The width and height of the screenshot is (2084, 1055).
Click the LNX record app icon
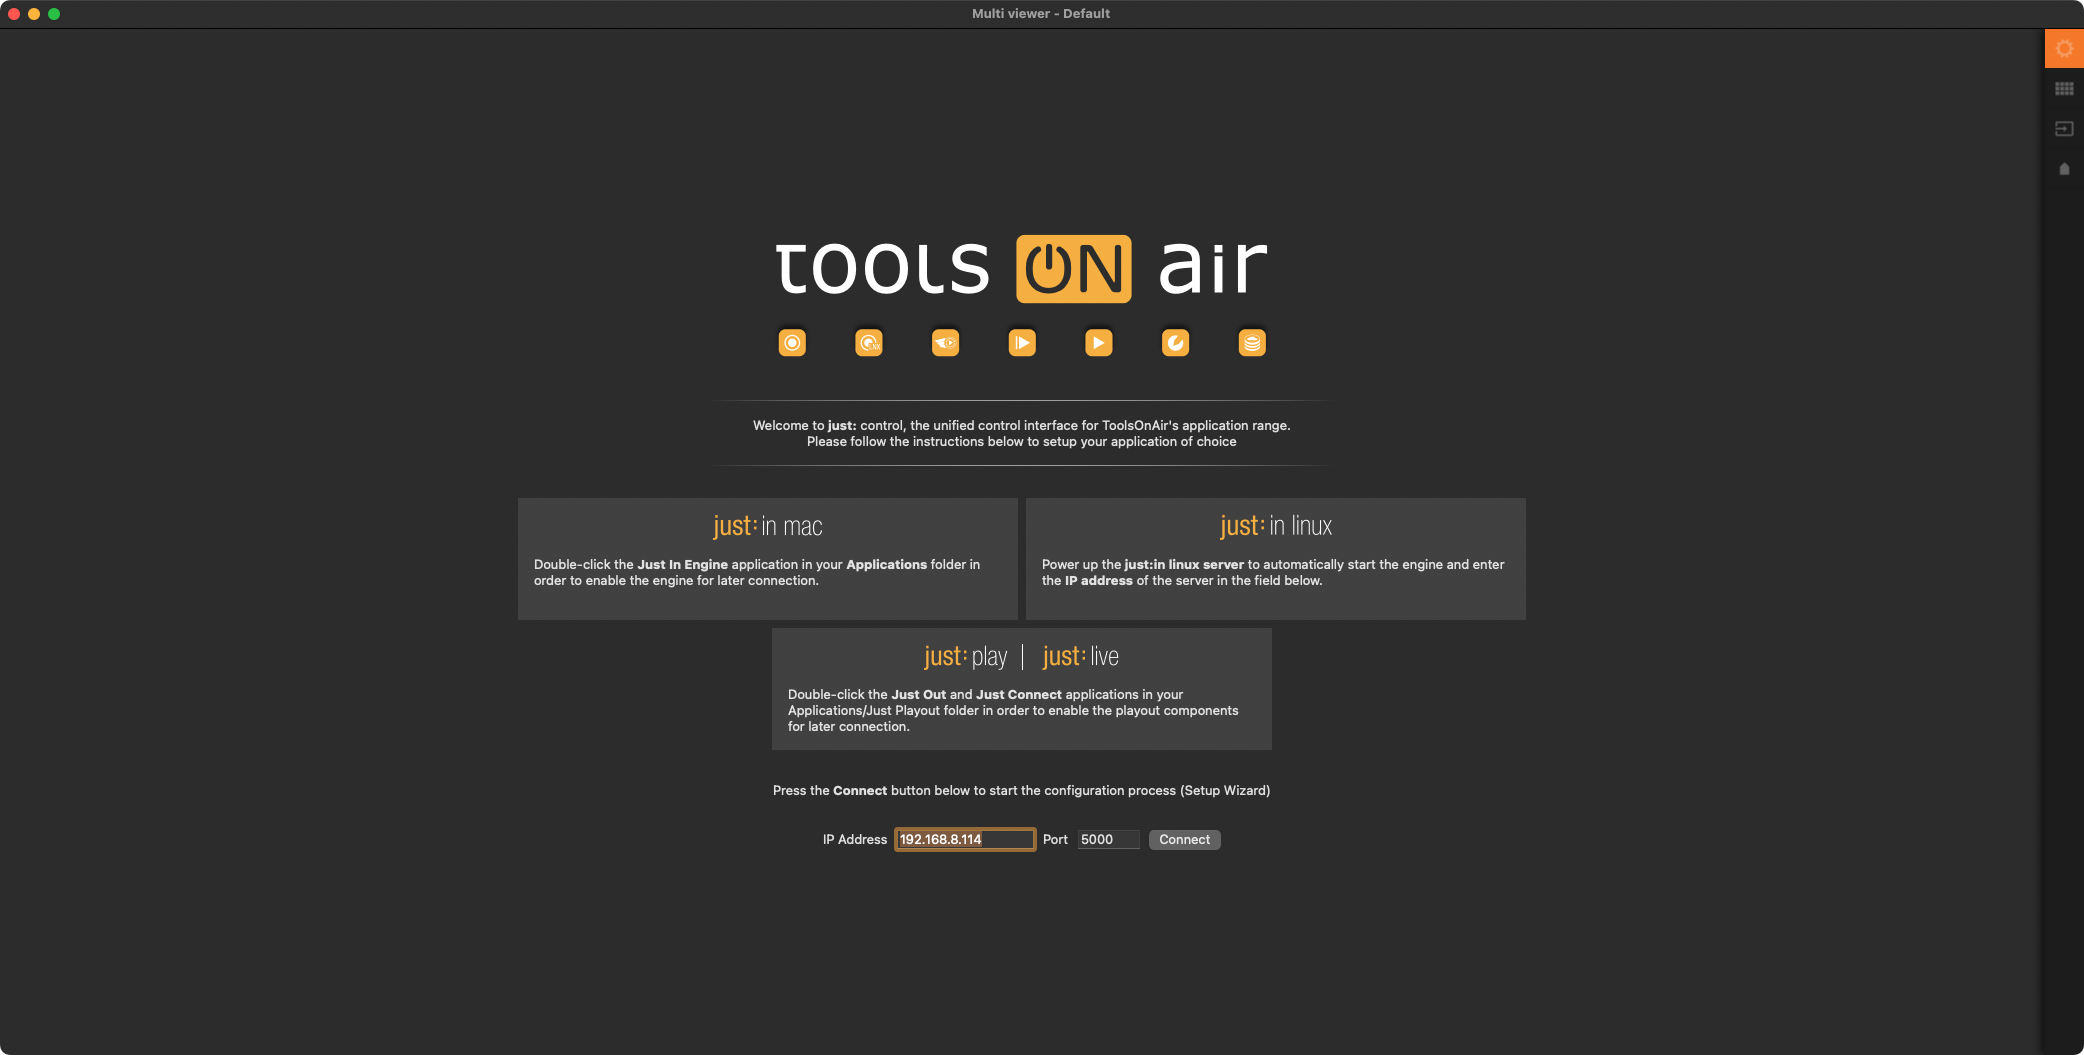pyautogui.click(x=869, y=343)
